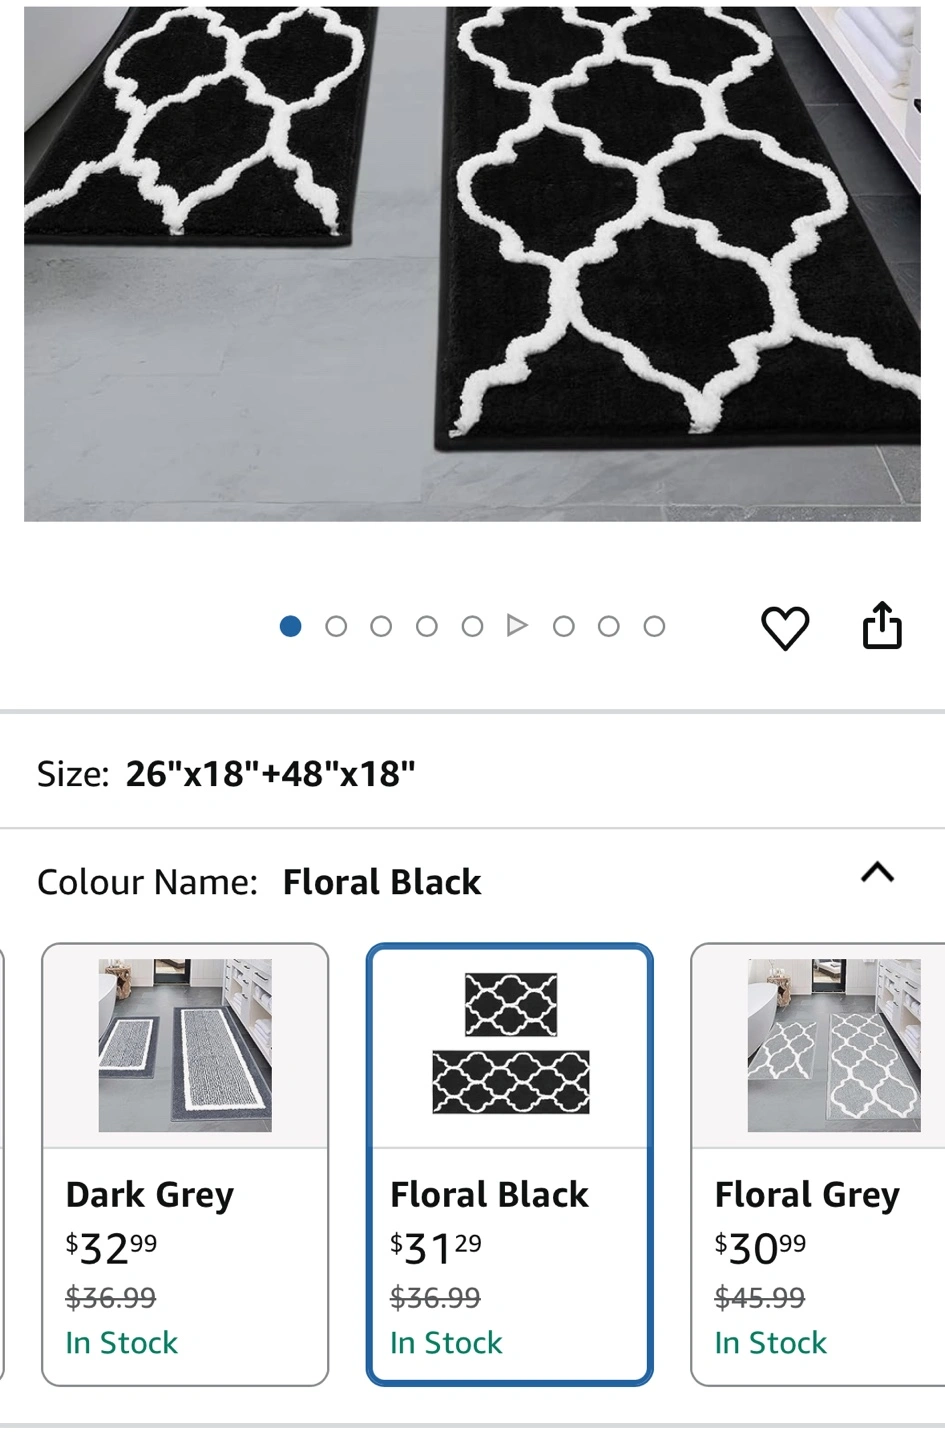Open the main black rug product image
The image size is (945, 1440).
[x=472, y=264]
